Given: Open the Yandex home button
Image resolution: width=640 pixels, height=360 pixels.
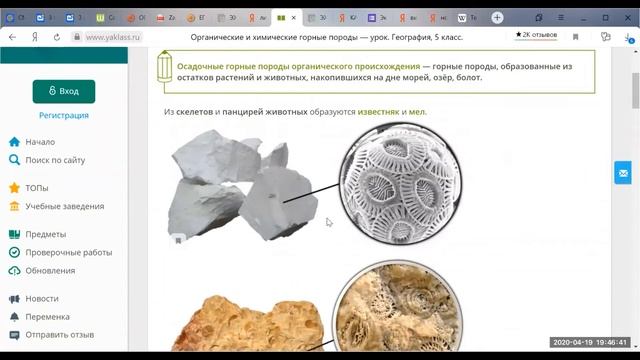Looking at the screenshot, I should (35, 37).
